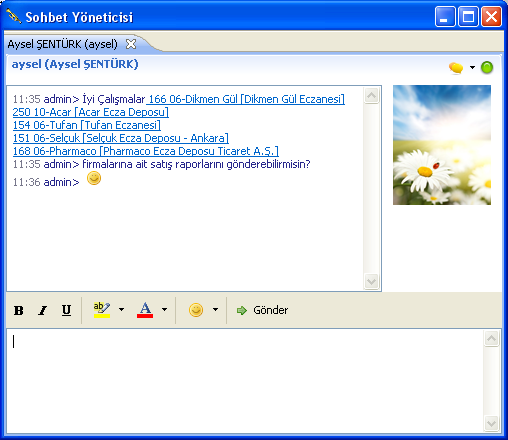Screen dimensions: 508x440
Task: Open the 168 06-Pharmaco Ecza Deposu link
Action: tap(146, 151)
